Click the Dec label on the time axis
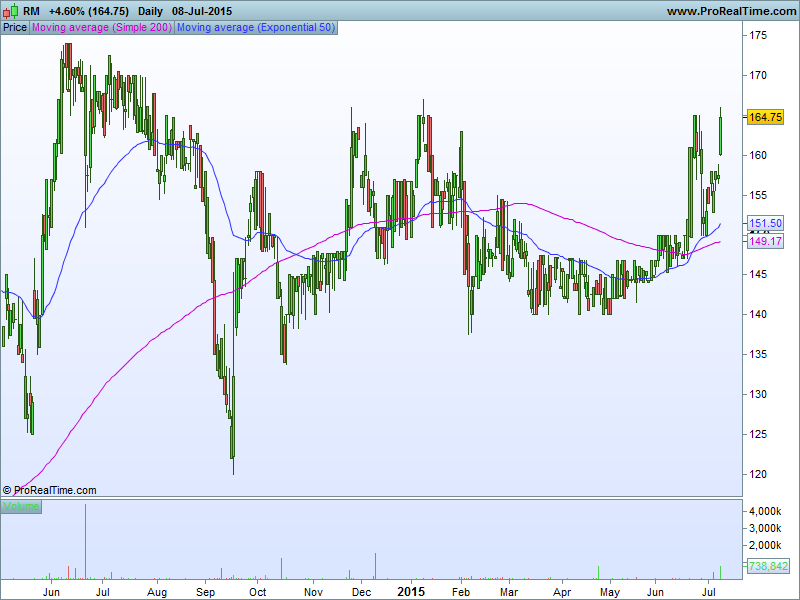Screen dimensions: 800x600 (x=361, y=591)
